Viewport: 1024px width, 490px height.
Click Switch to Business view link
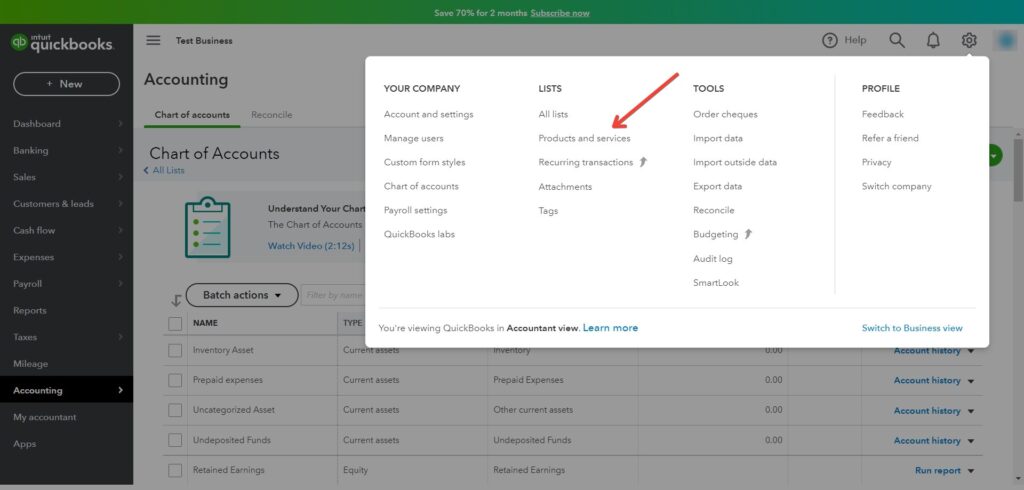(x=912, y=328)
